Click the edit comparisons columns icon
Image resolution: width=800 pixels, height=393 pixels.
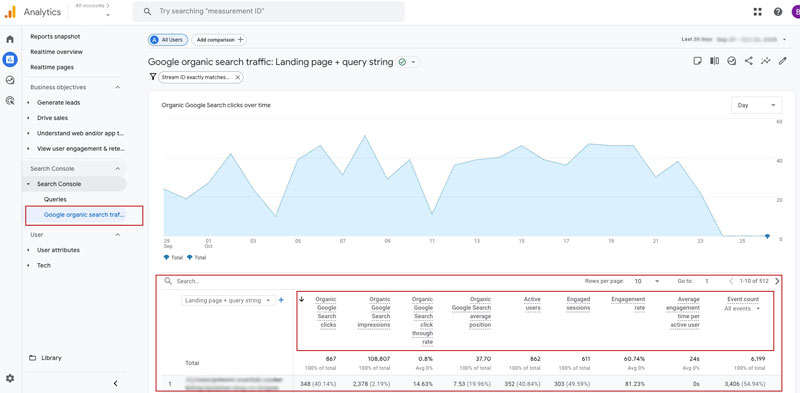(x=714, y=61)
